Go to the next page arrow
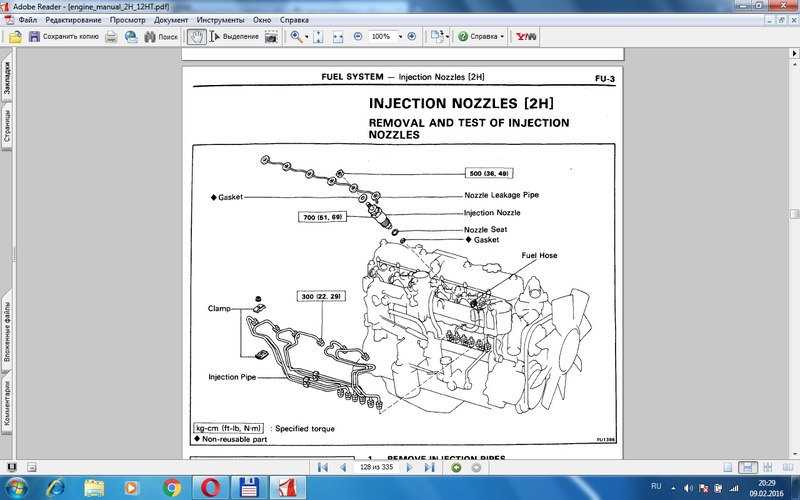Screen dimensions: 800x500 (408, 467)
